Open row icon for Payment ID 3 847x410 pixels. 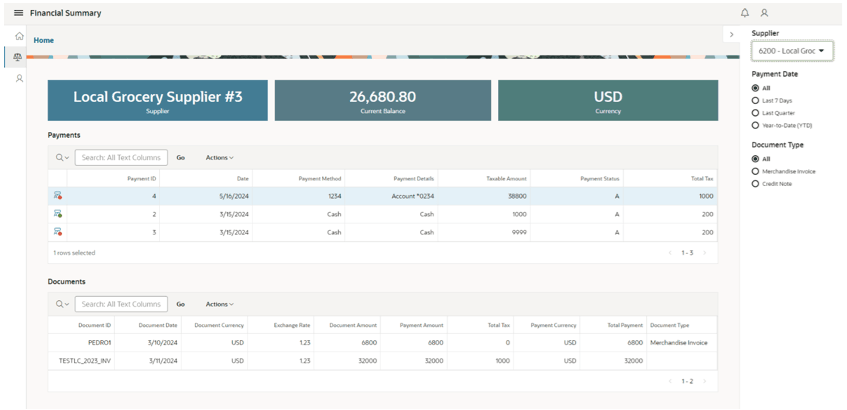[58, 232]
